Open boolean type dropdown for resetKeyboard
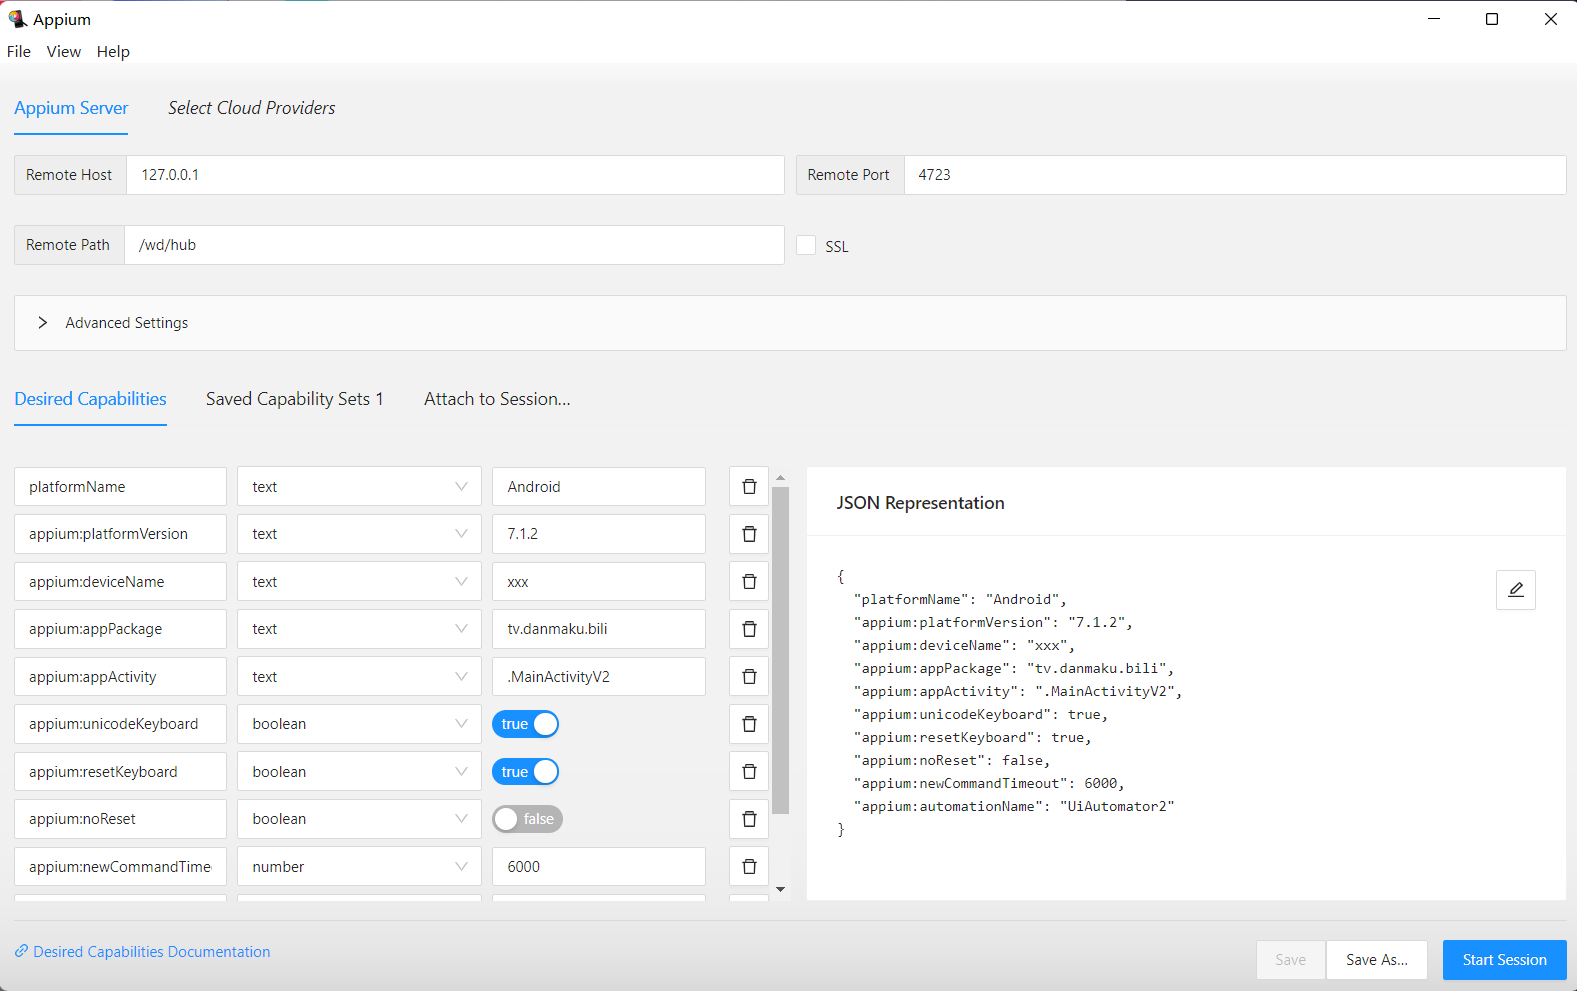The width and height of the screenshot is (1577, 991). tap(359, 772)
